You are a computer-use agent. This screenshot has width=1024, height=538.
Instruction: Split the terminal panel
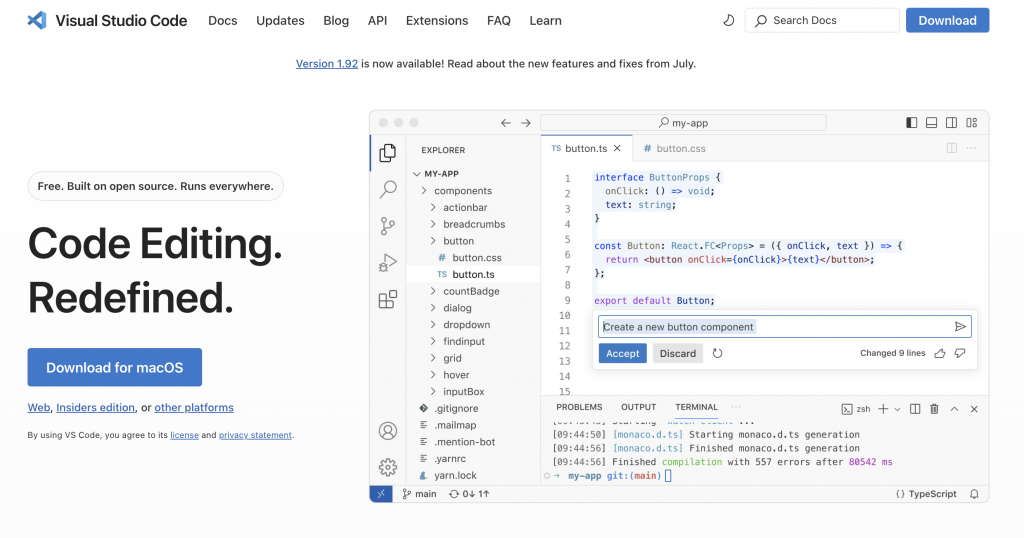click(x=915, y=409)
